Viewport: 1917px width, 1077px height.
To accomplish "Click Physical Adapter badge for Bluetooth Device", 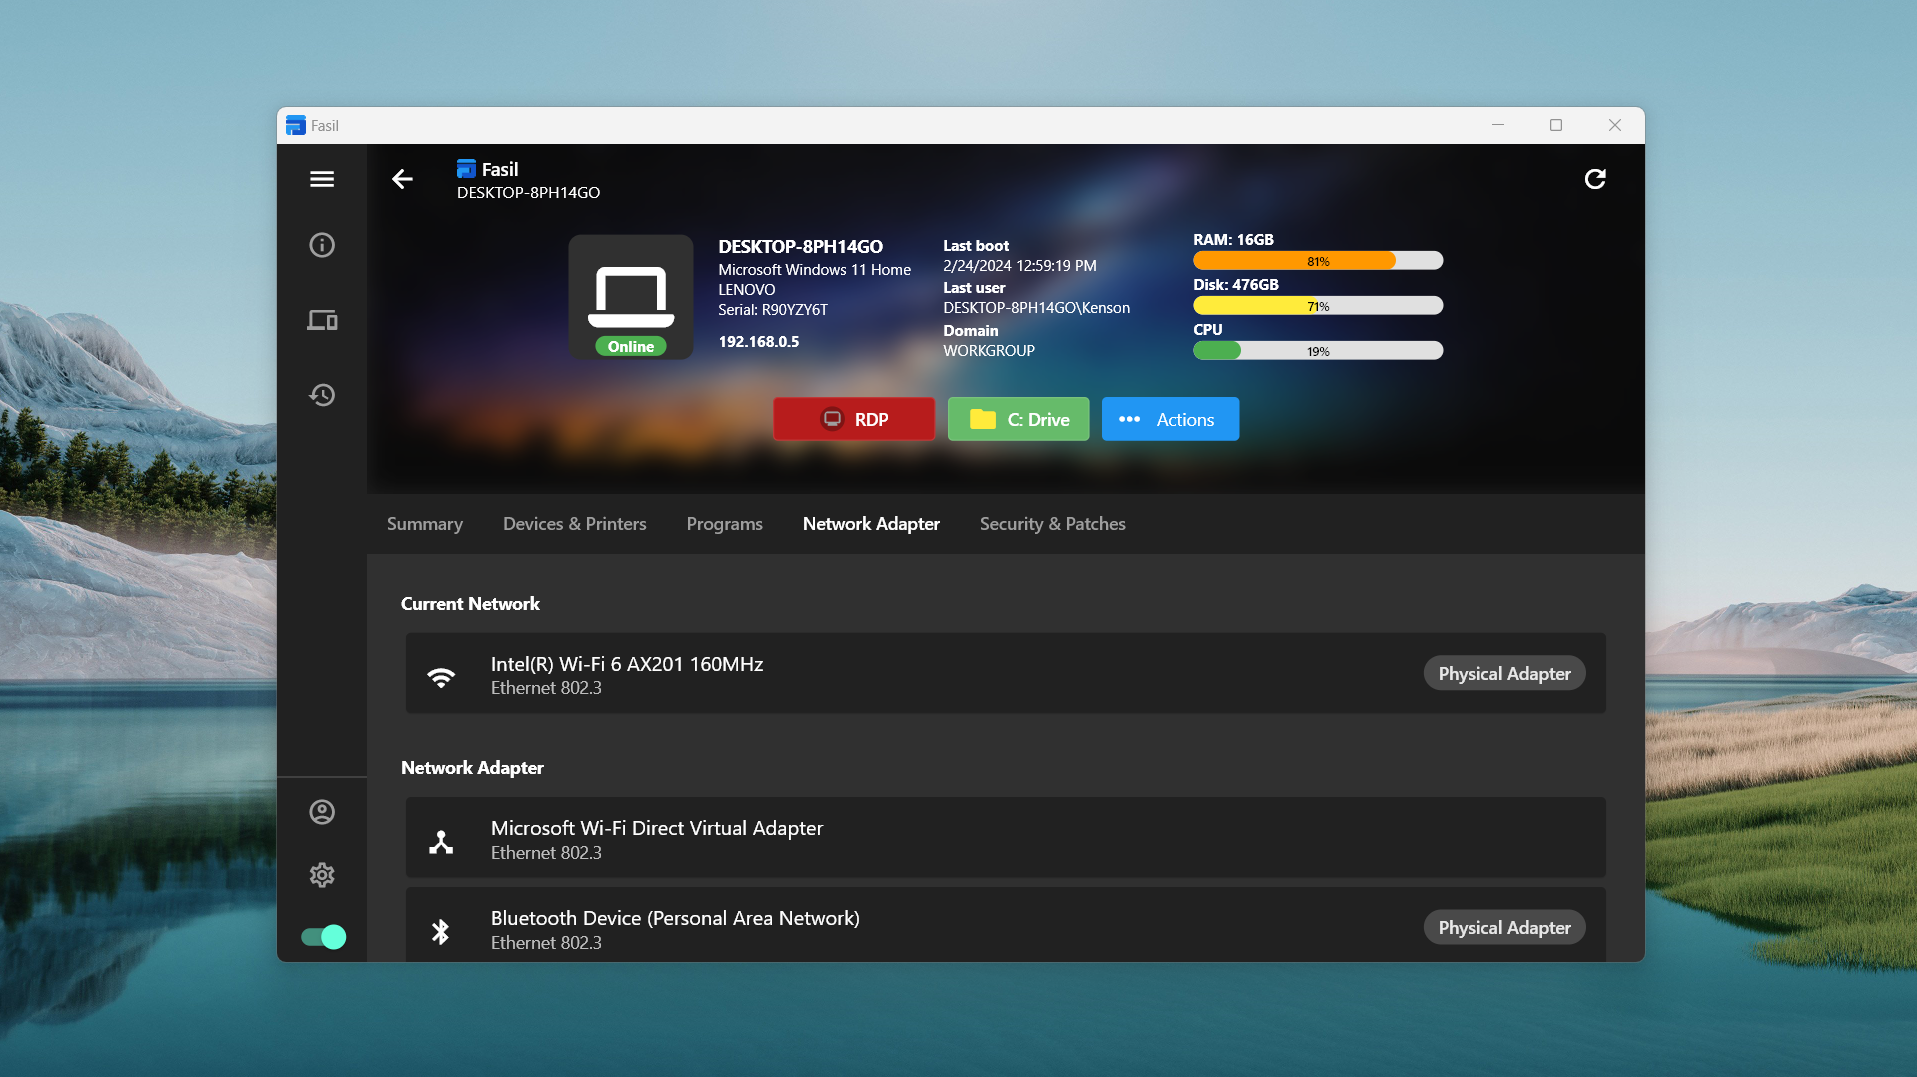I will coord(1504,927).
